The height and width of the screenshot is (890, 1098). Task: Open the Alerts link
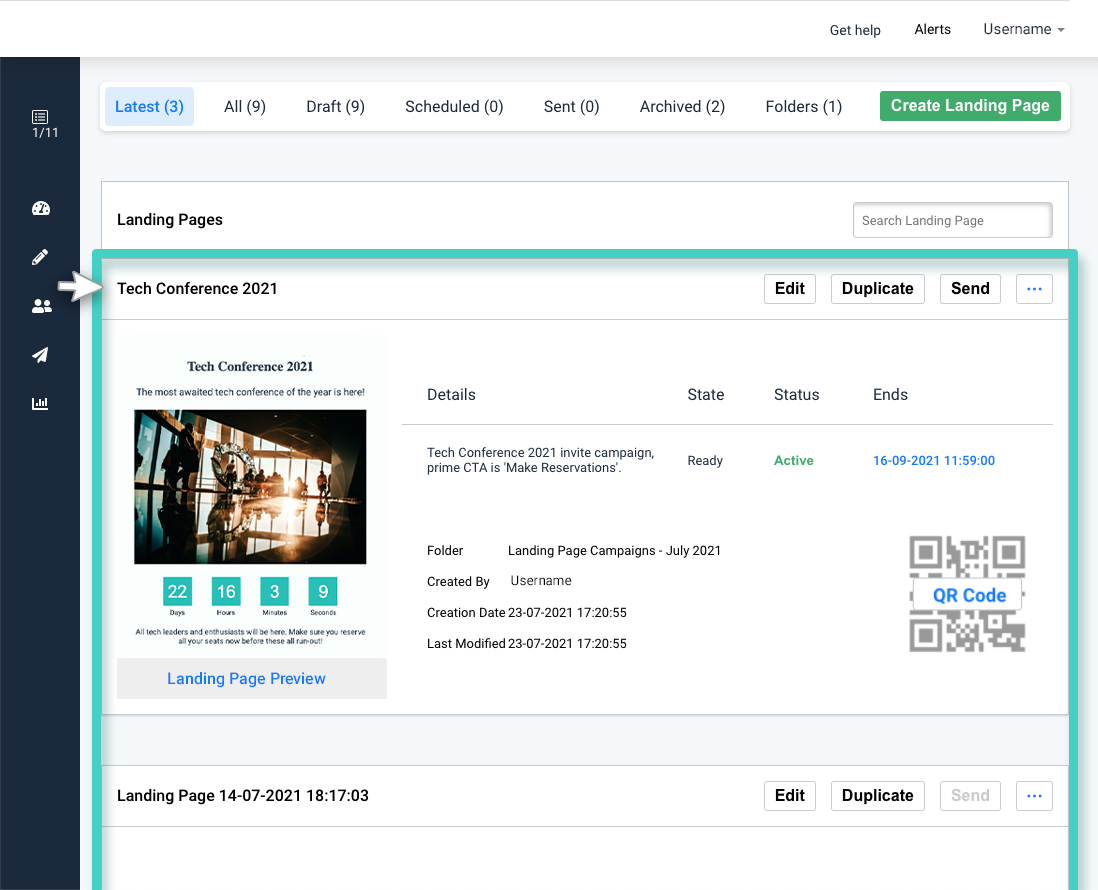(x=933, y=29)
